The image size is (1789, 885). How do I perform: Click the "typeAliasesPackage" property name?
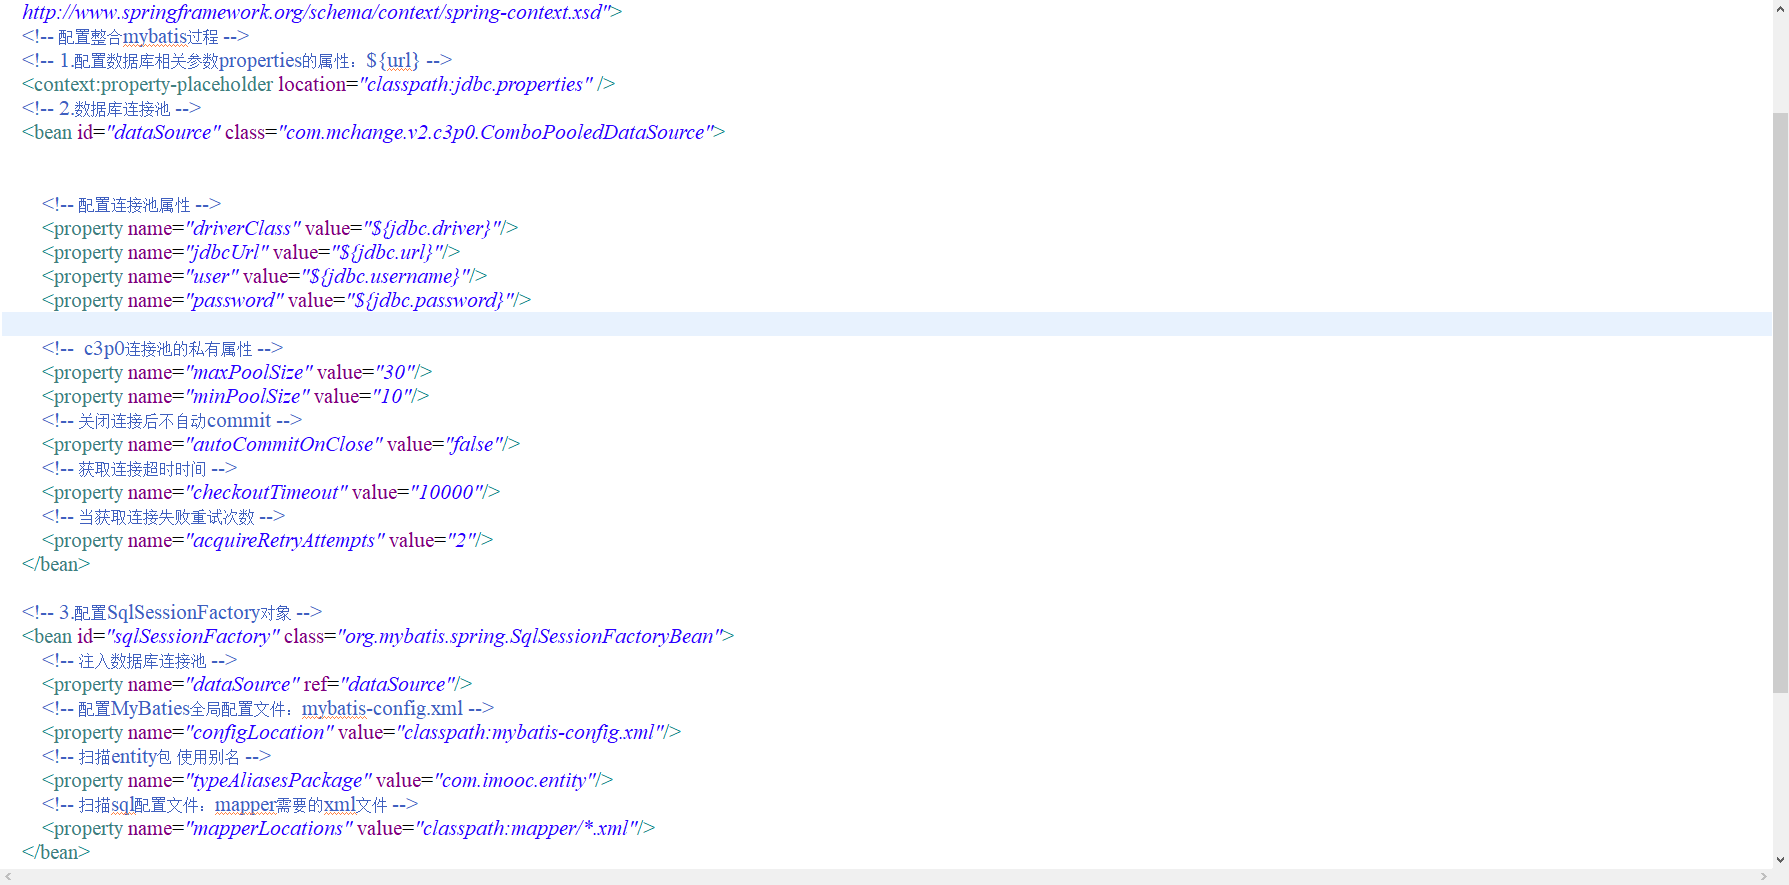point(279,781)
